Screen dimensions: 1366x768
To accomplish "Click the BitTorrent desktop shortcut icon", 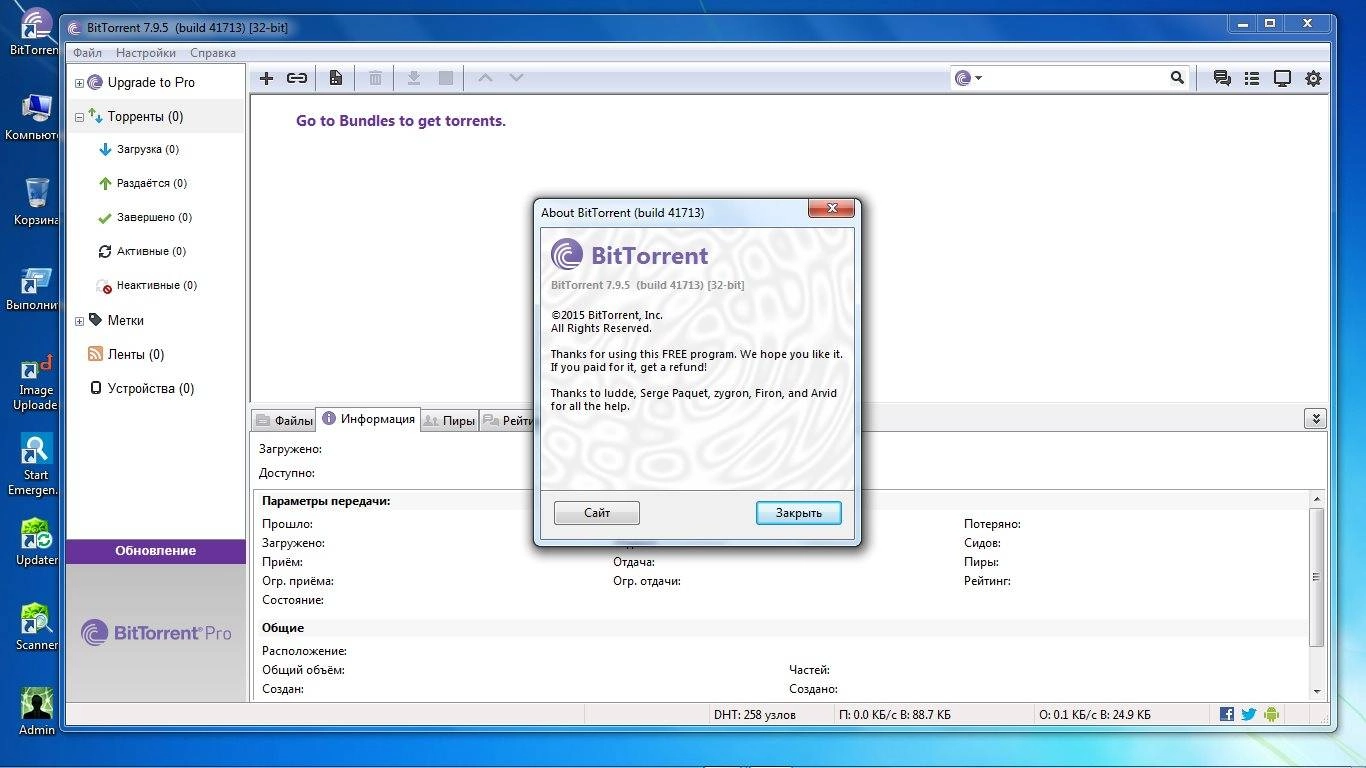I will pyautogui.click(x=37, y=31).
